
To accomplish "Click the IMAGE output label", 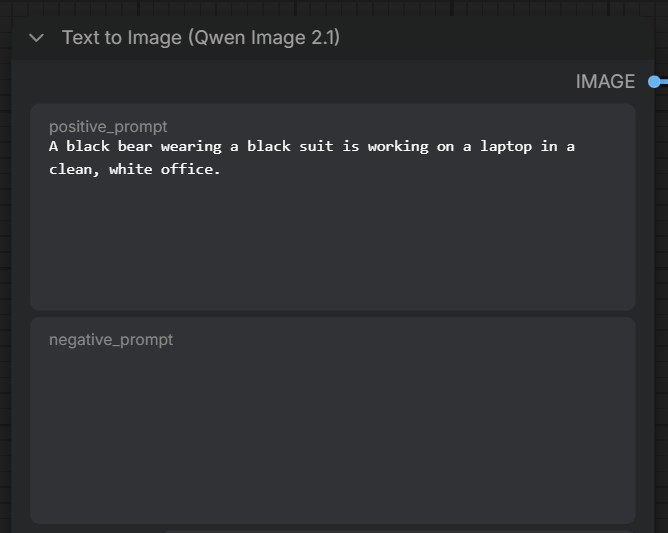I will [x=605, y=82].
